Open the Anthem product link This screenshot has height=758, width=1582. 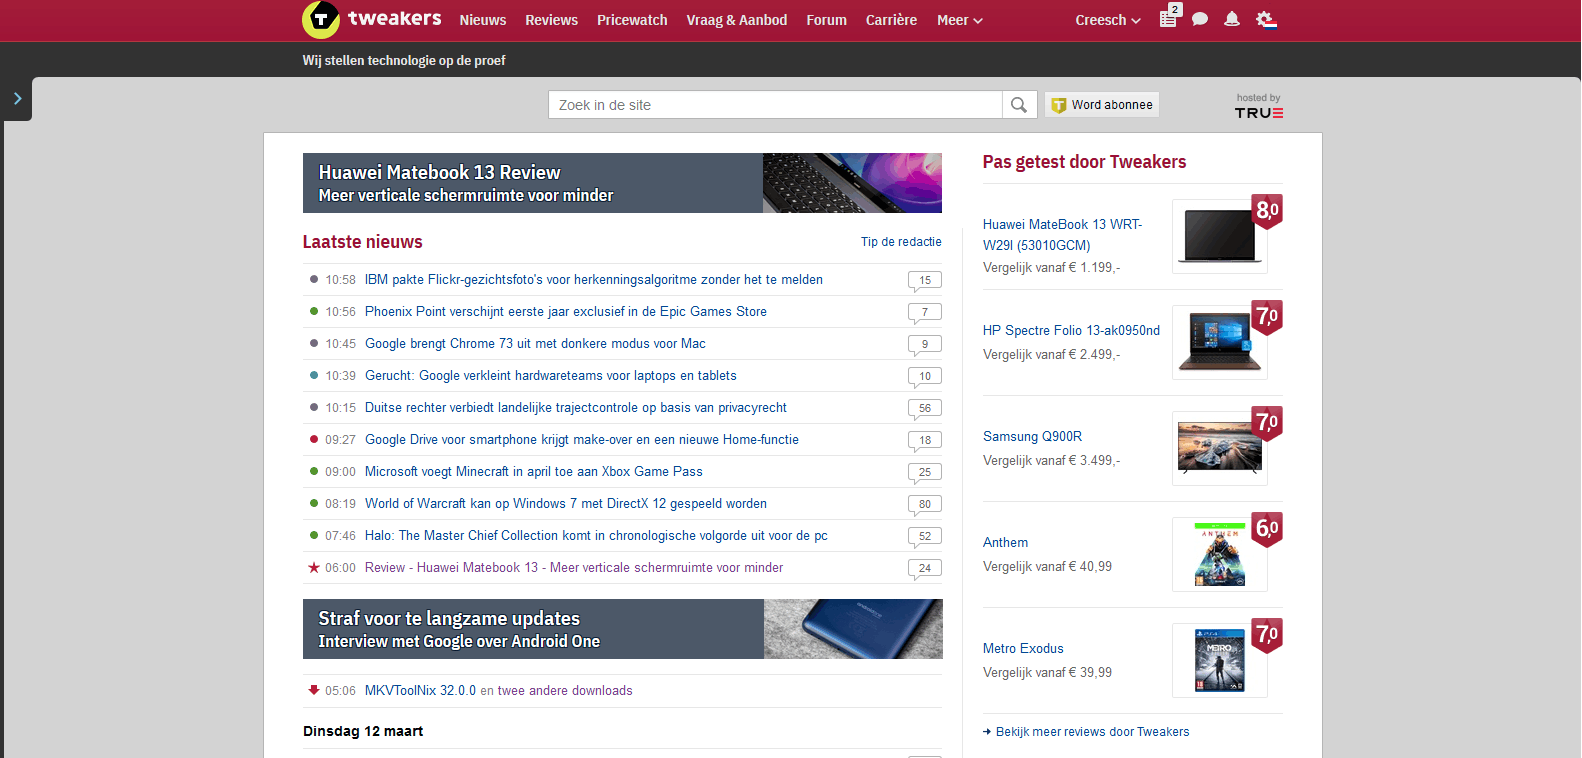click(x=1005, y=542)
